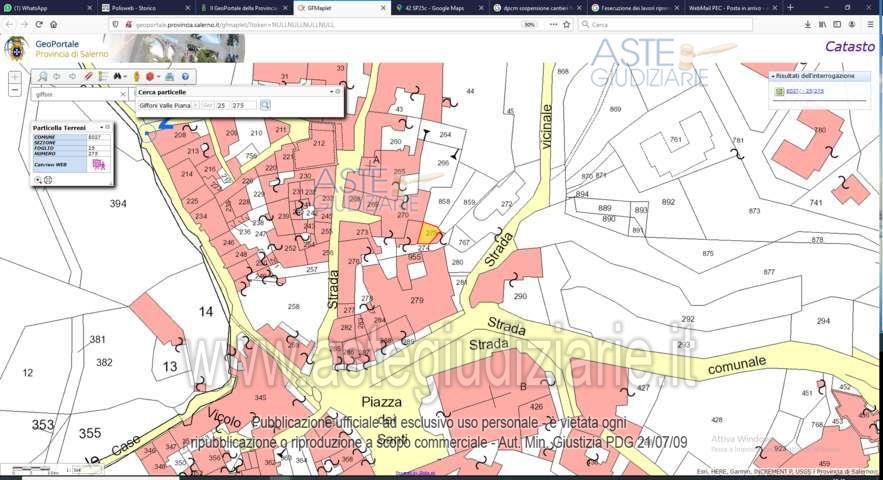Click map zoom out minus button

click(x=15, y=90)
